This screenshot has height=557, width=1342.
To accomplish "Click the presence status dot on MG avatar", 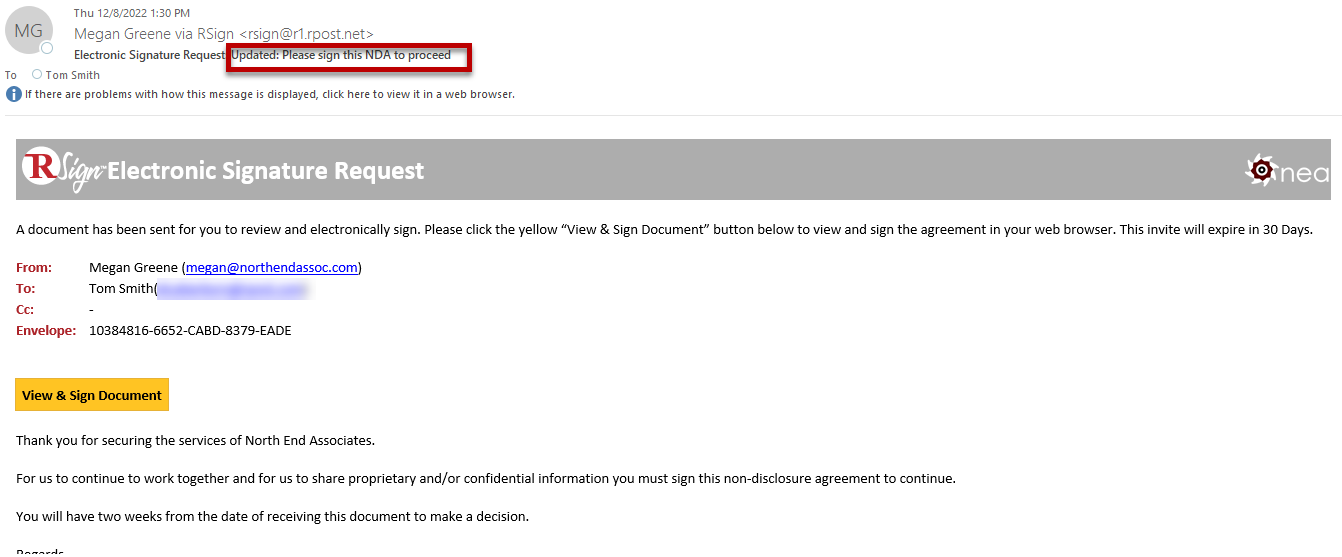I will click(x=46, y=48).
